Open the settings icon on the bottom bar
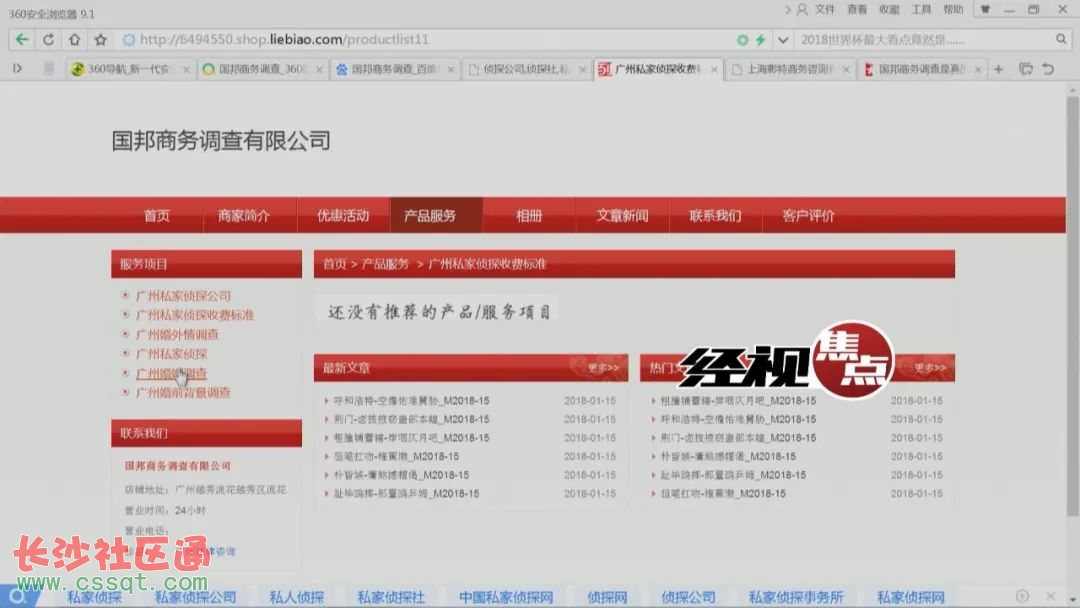The image size is (1080, 608). (x=1022, y=596)
